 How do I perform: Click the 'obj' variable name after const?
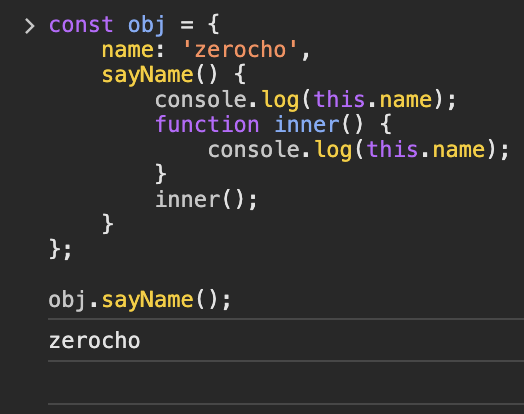tap(146, 26)
